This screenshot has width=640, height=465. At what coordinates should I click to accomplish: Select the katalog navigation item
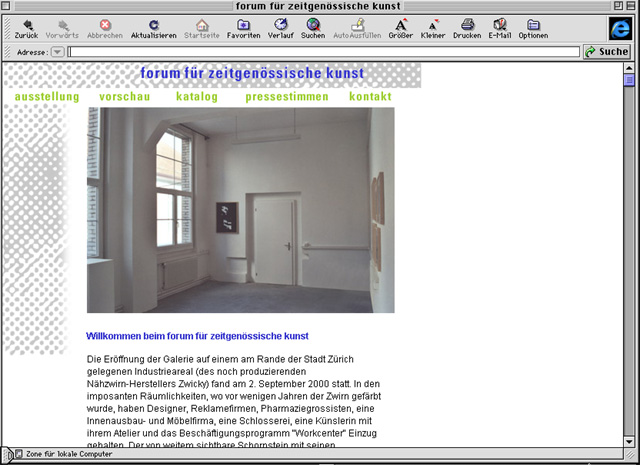pyautogui.click(x=196, y=97)
